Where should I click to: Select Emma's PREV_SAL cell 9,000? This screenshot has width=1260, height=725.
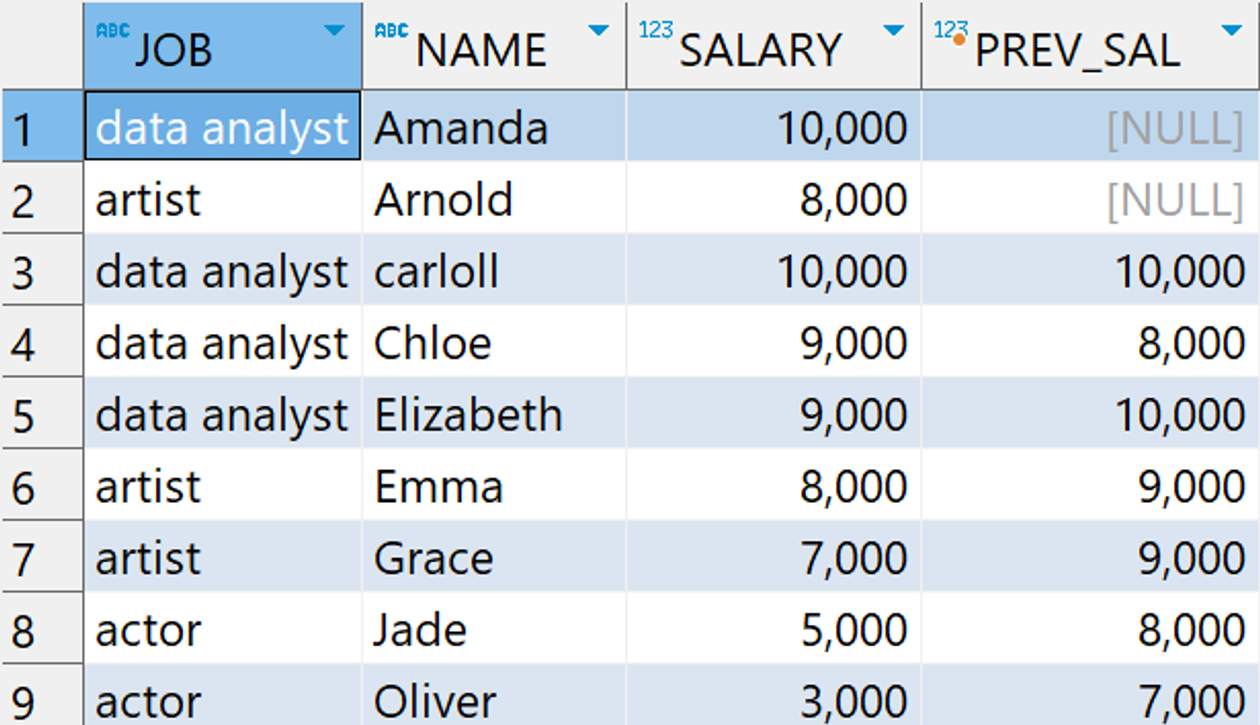coord(1091,486)
